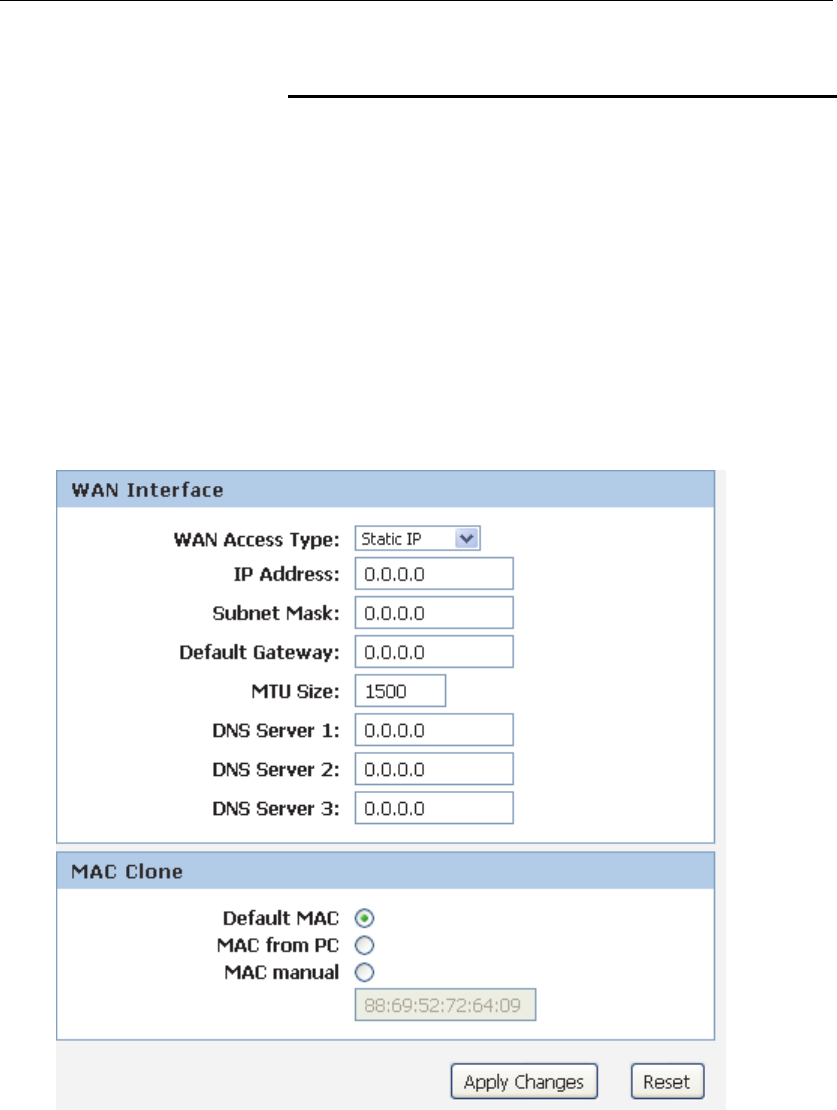Click the IP Address input field
Screen dimensions: 837x1110
pos(433,573)
